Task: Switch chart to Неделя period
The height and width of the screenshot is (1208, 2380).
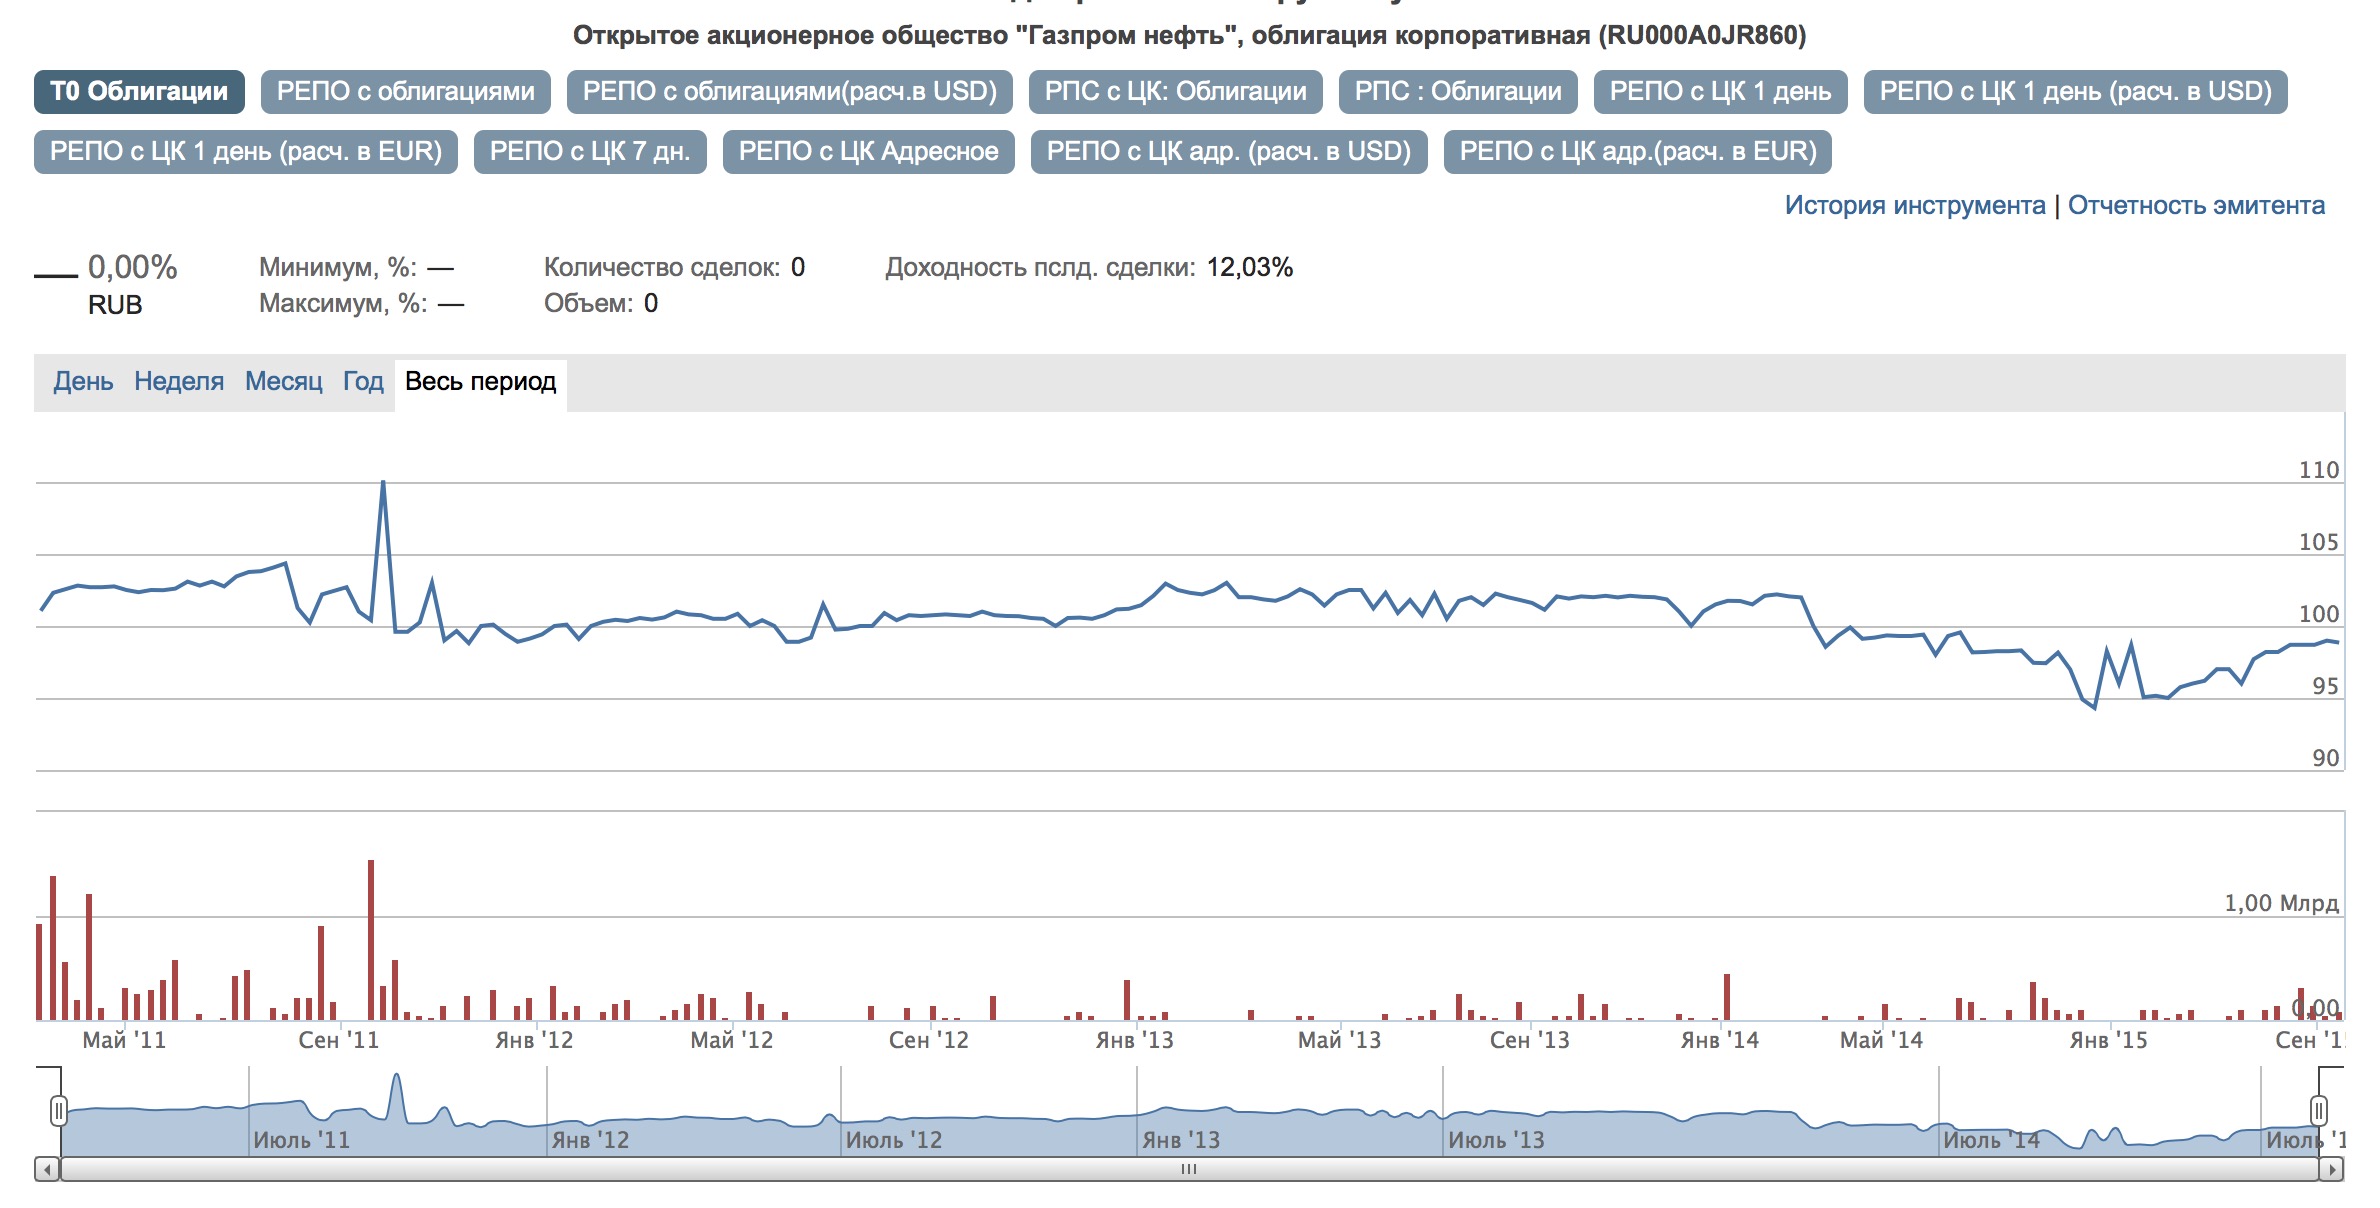Action: [x=179, y=382]
